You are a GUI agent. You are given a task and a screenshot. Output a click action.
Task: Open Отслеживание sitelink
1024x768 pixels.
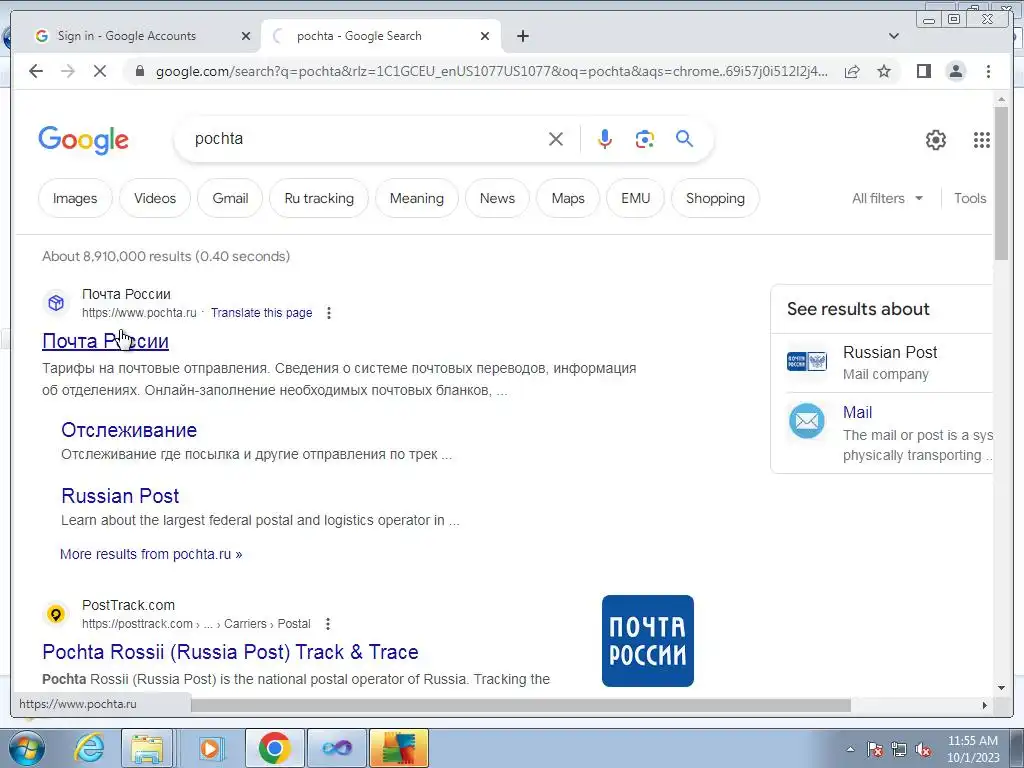pos(129,430)
